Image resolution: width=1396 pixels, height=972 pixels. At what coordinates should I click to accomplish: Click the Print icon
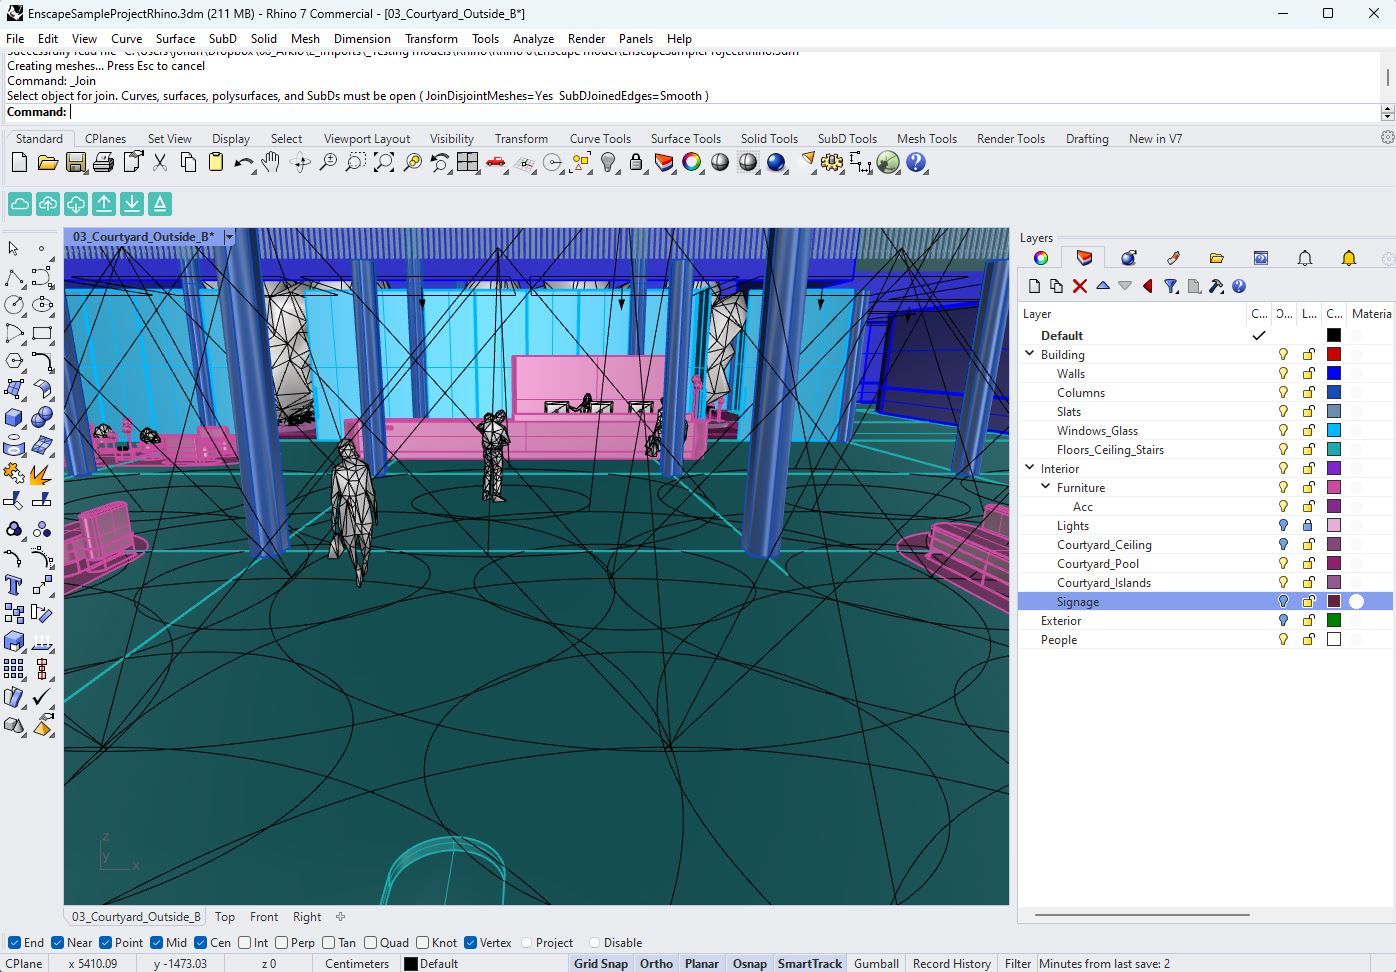[x=103, y=162]
